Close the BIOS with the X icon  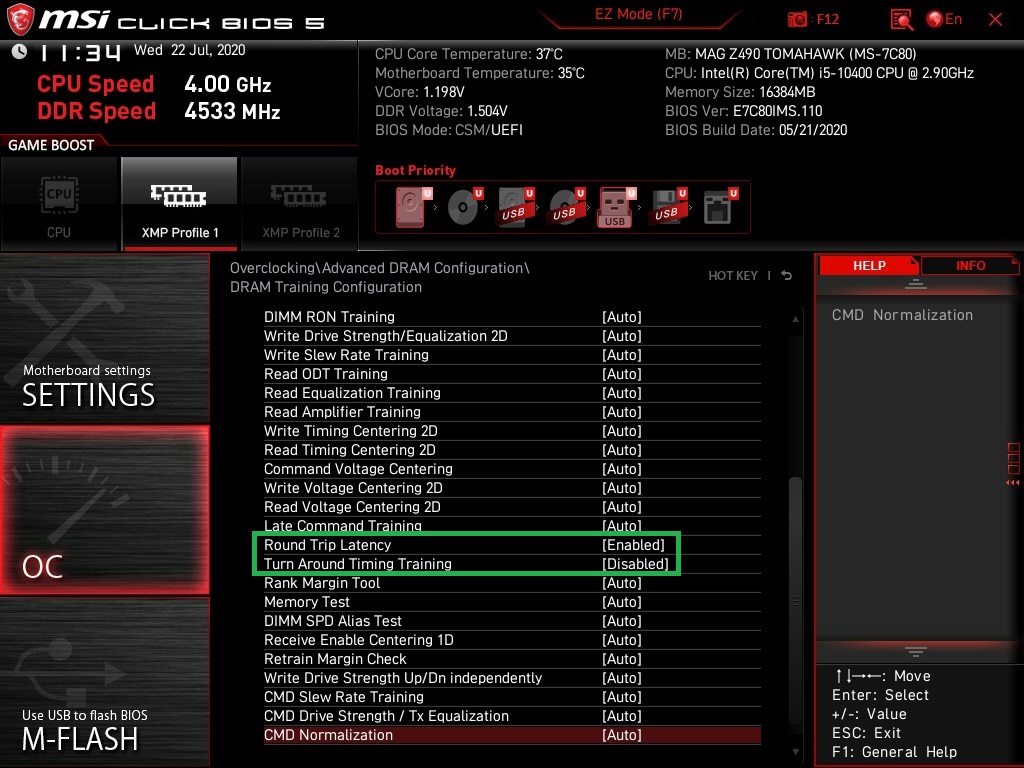(x=995, y=20)
